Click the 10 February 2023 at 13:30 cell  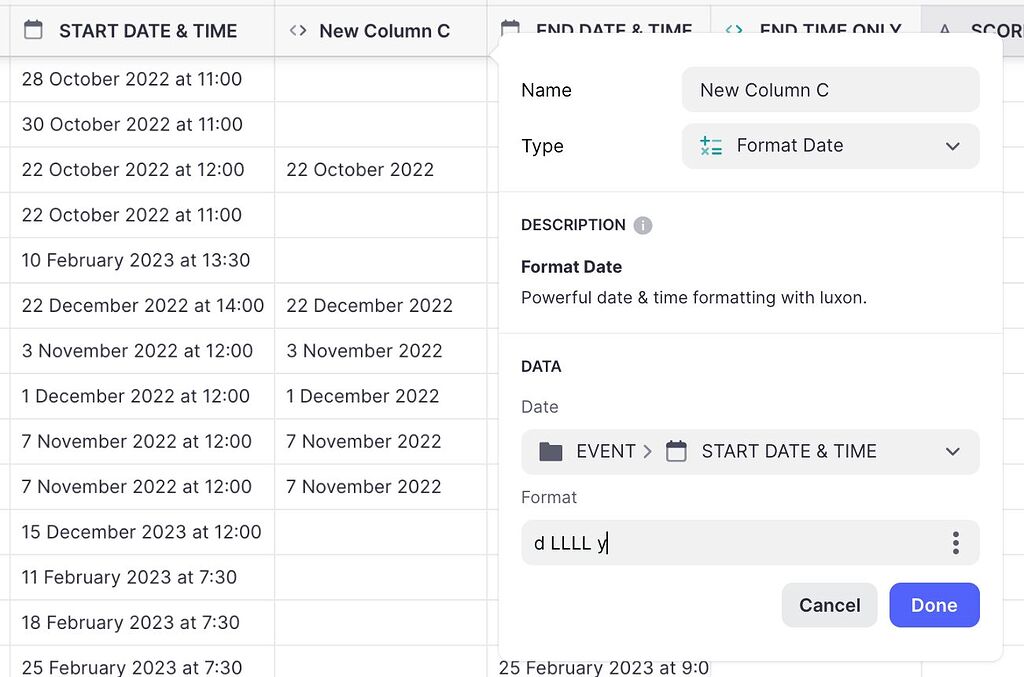[136, 260]
